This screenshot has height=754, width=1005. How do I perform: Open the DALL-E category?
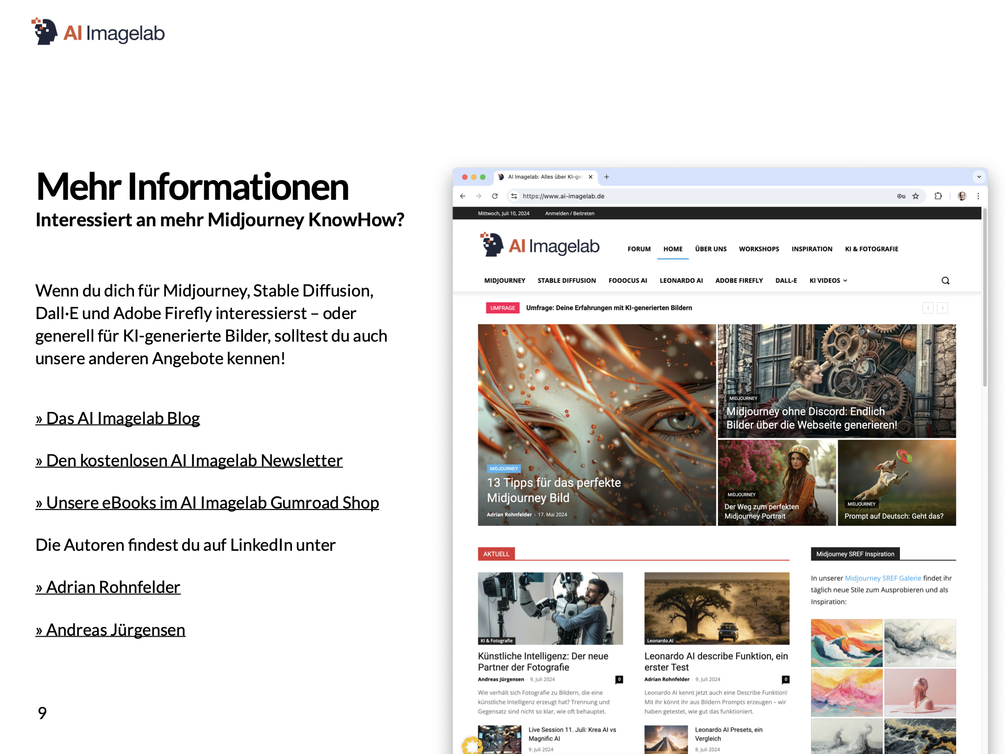786,281
